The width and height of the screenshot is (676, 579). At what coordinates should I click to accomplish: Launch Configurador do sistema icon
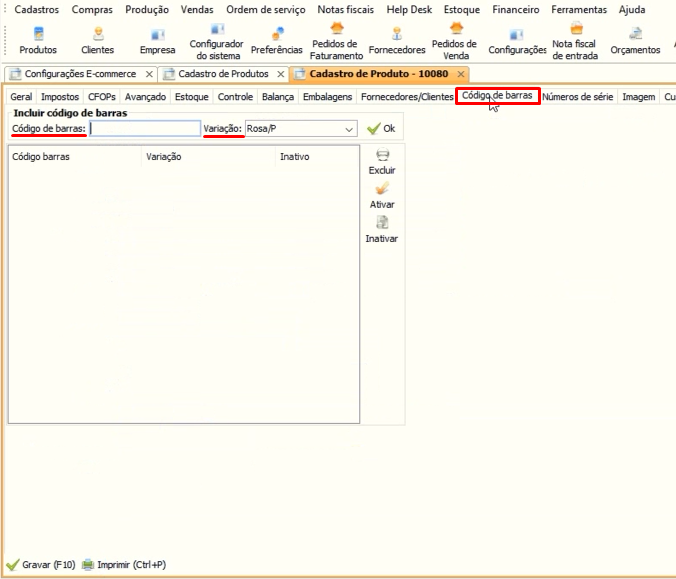[x=217, y=30]
